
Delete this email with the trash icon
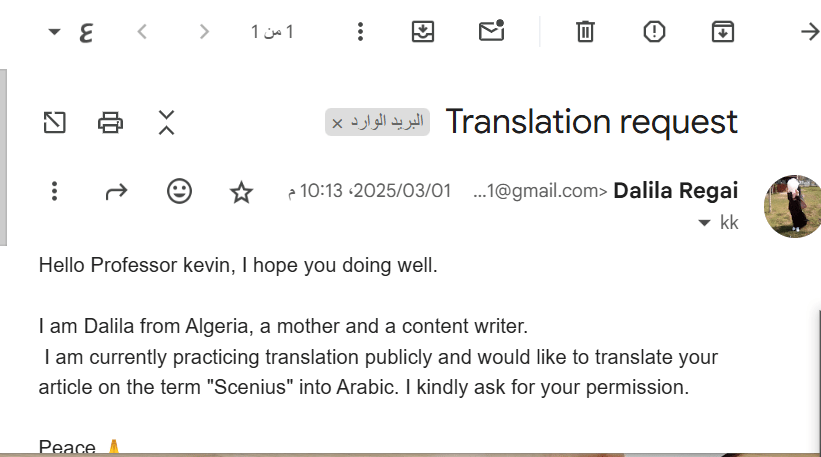[x=585, y=32]
